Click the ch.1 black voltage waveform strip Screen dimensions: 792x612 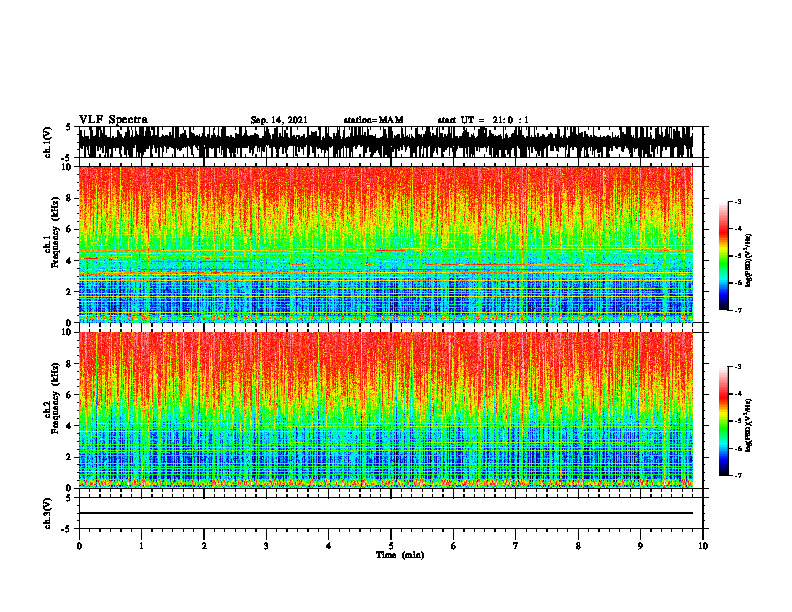[x=385, y=142]
